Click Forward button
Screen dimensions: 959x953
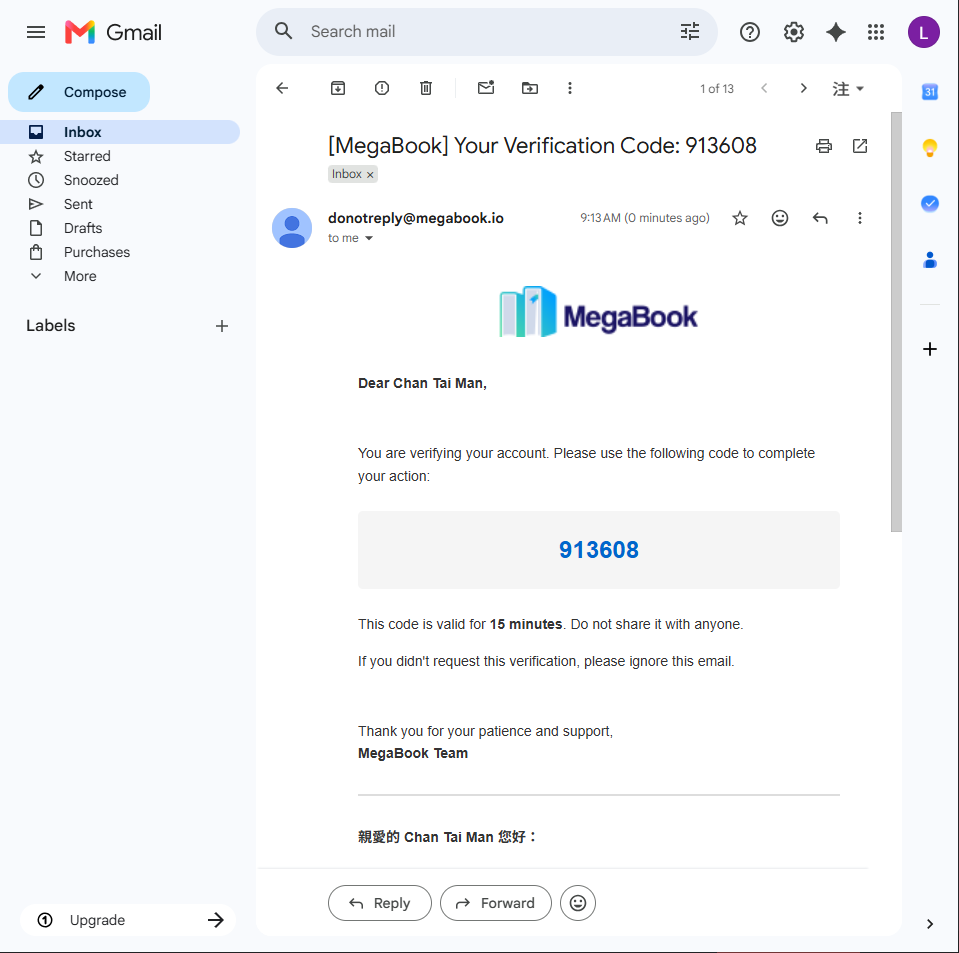[495, 903]
